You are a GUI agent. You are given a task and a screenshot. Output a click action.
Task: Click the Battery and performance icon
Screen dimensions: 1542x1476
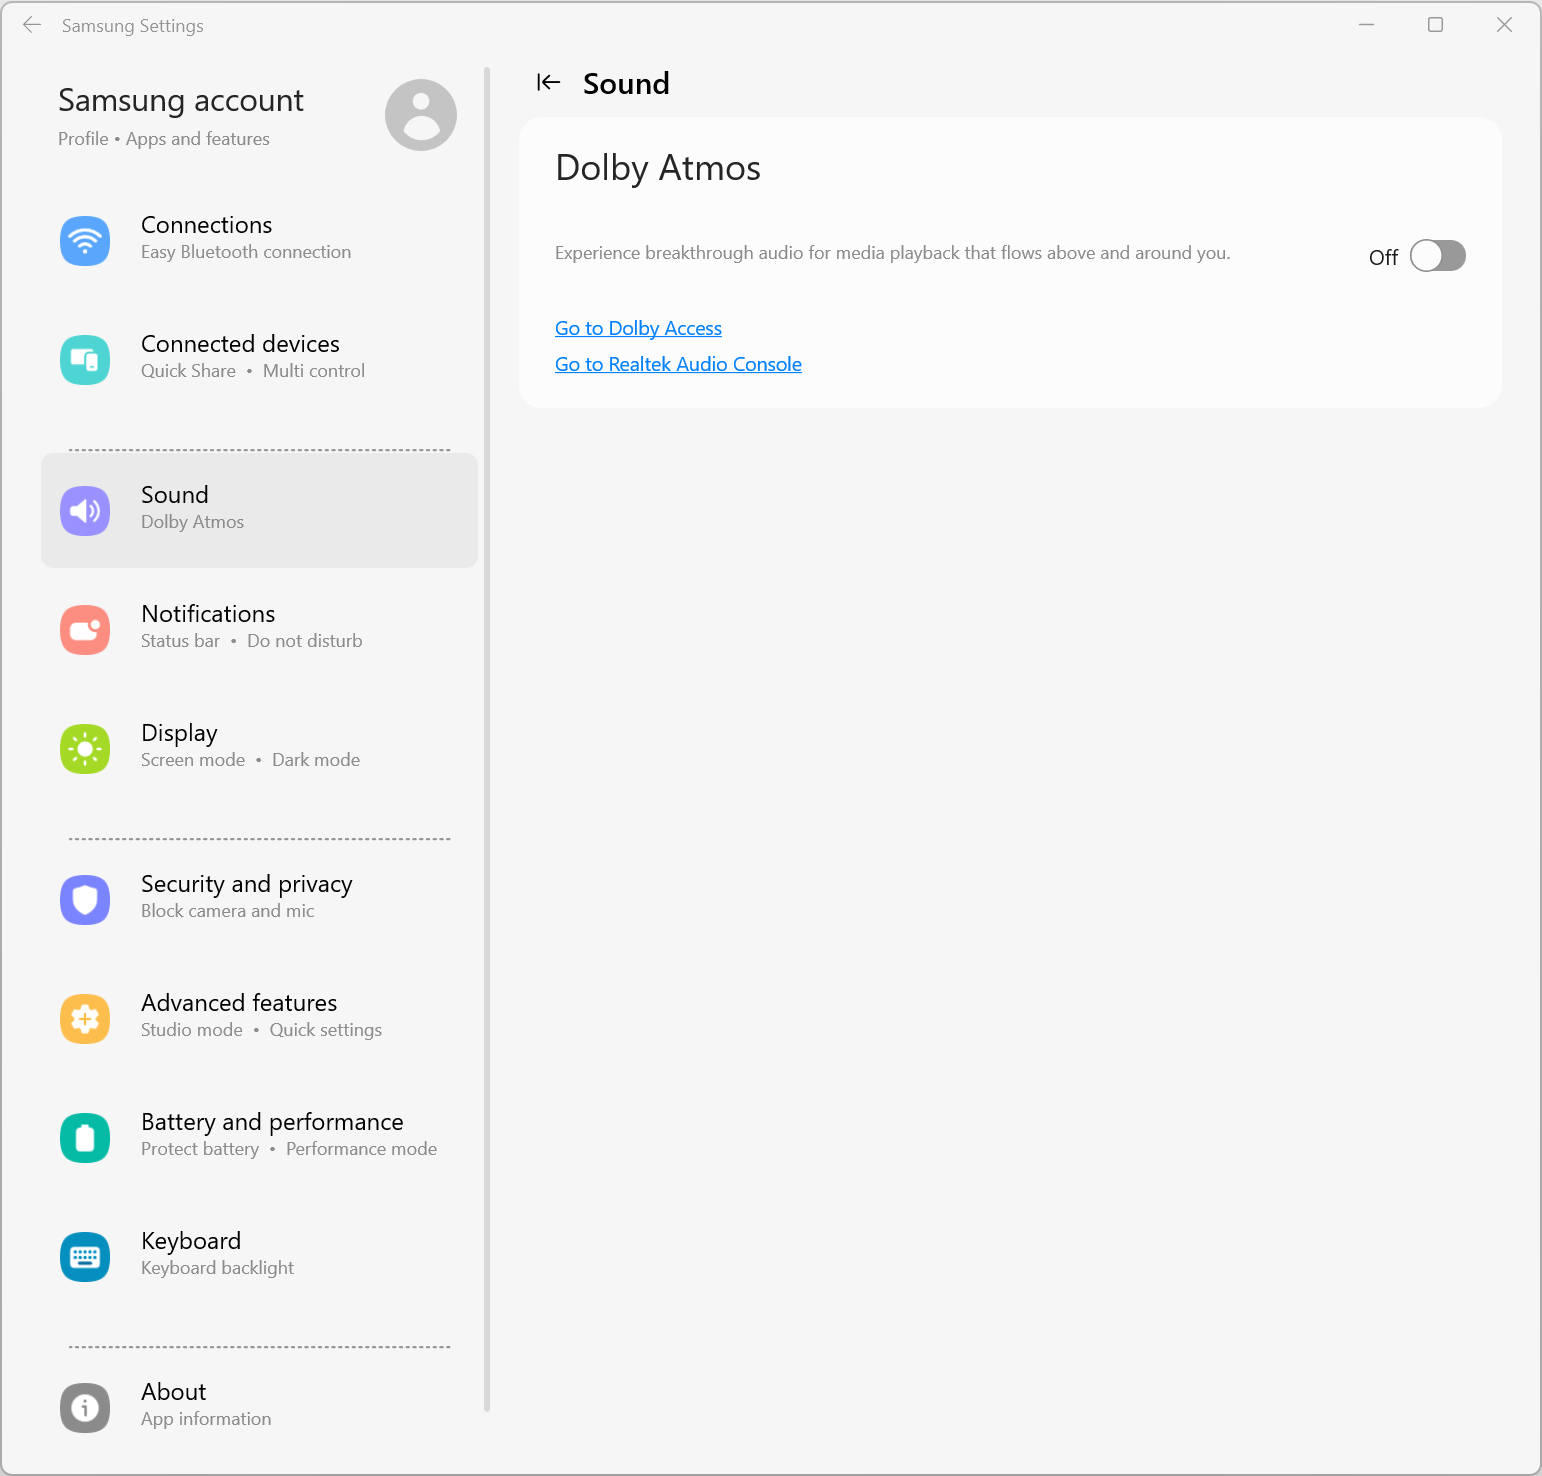[x=85, y=1138]
